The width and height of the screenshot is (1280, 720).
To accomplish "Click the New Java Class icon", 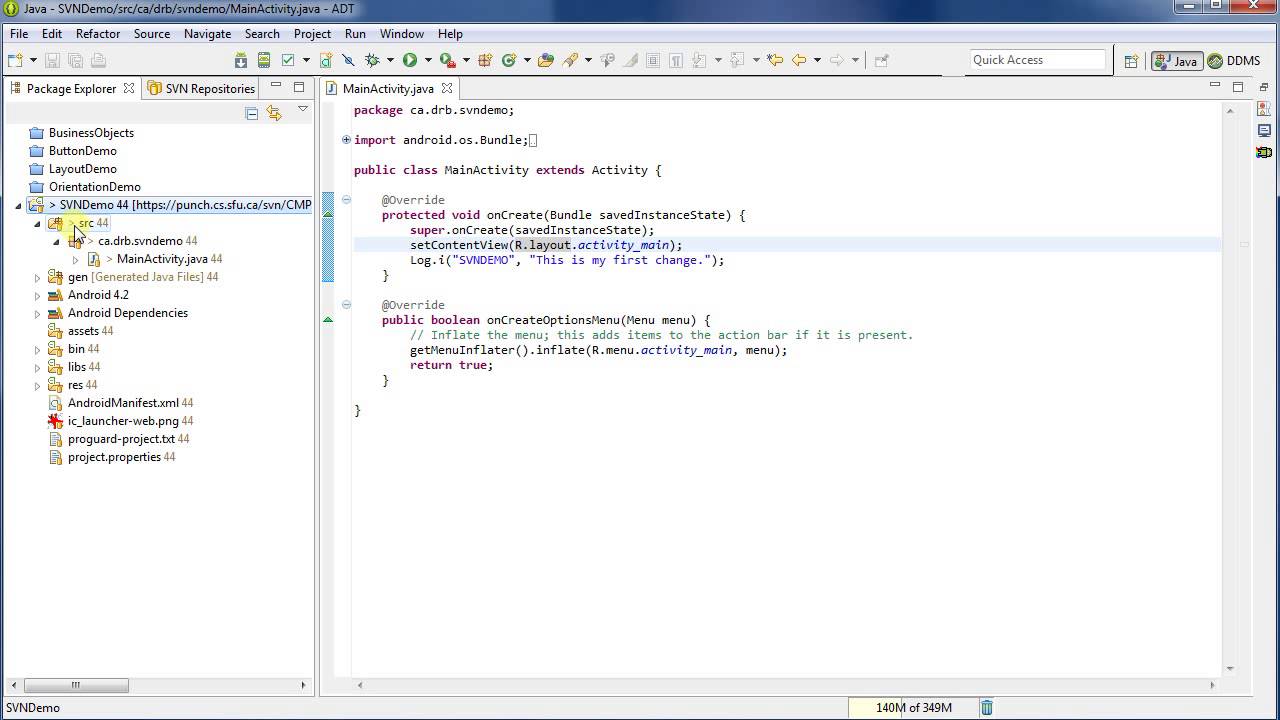I will click(509, 60).
